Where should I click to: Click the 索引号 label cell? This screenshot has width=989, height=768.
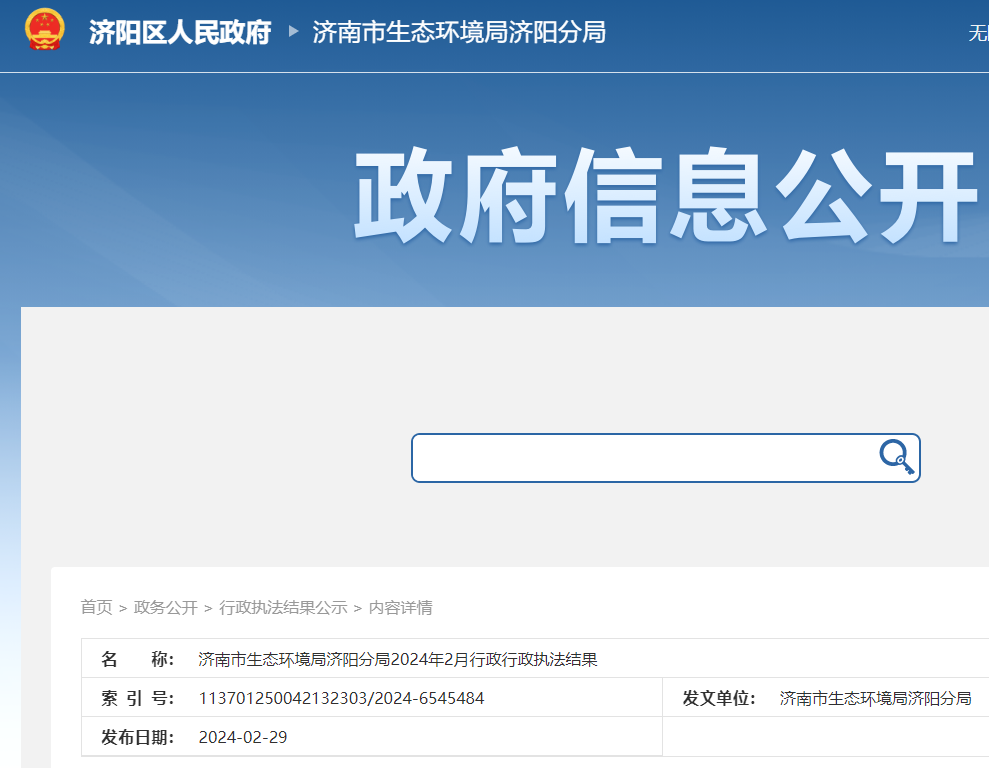138,698
